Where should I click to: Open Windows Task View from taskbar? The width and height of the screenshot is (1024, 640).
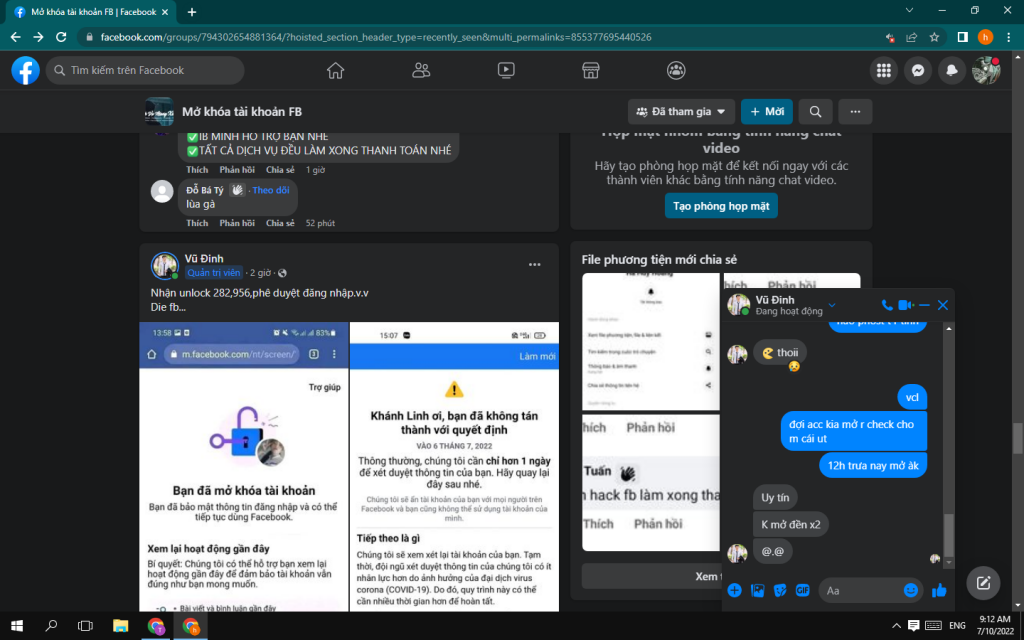(85, 626)
